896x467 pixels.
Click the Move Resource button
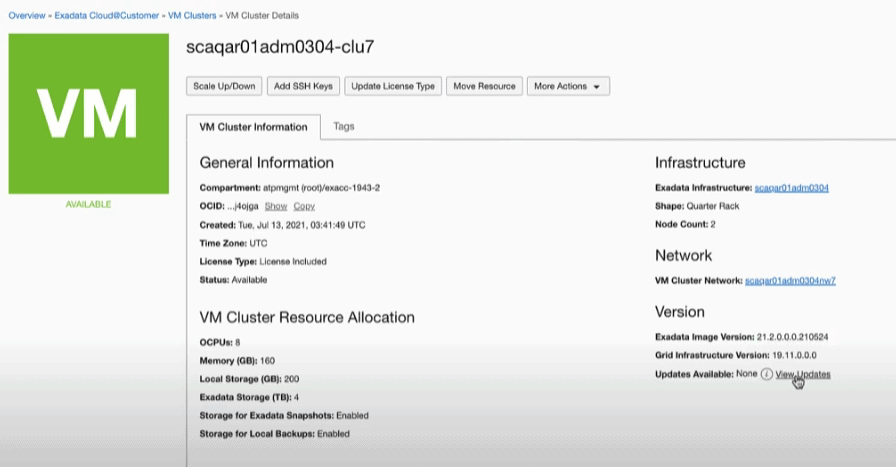pyautogui.click(x=484, y=86)
